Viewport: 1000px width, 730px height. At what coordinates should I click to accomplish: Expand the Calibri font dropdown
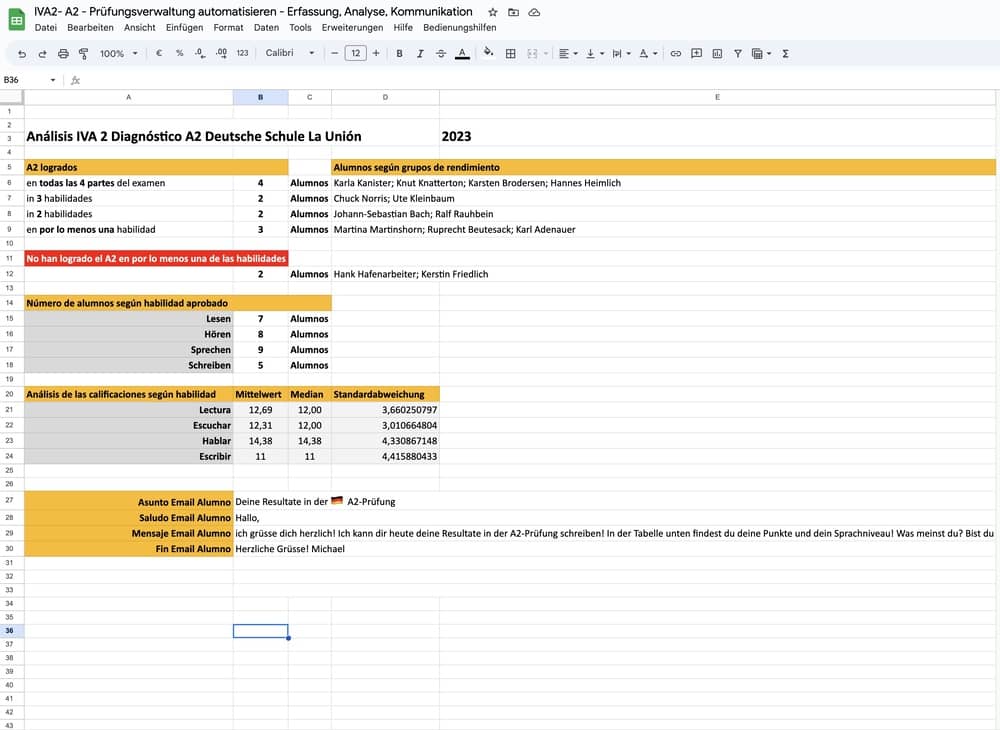coord(290,53)
